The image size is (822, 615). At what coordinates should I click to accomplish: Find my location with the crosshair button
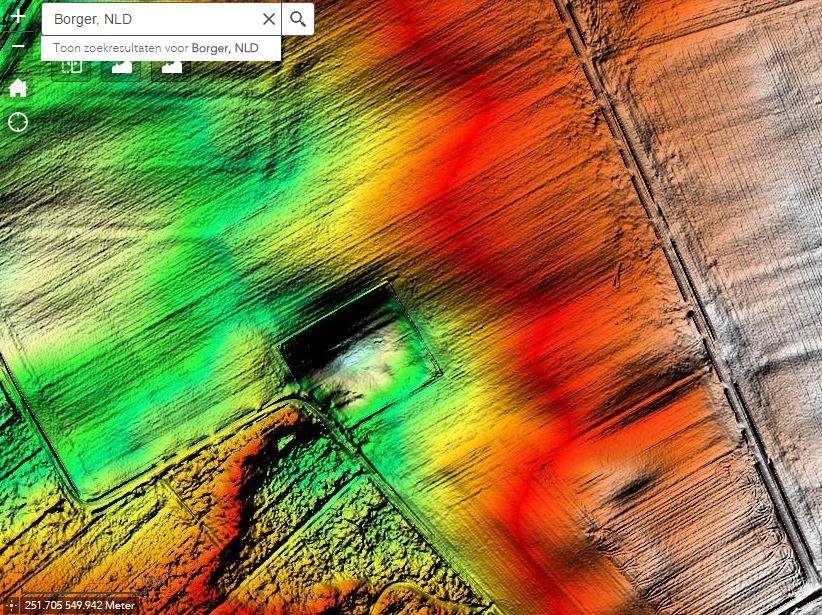point(18,122)
